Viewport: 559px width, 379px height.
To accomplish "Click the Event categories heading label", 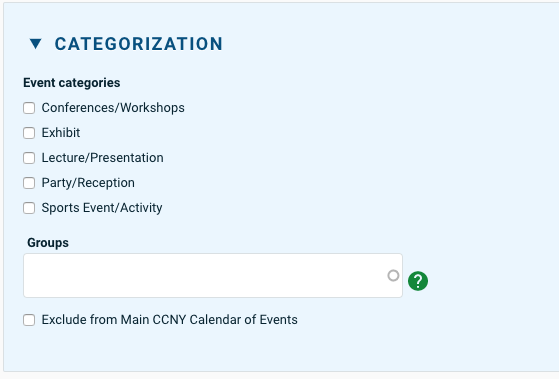I will click(72, 83).
